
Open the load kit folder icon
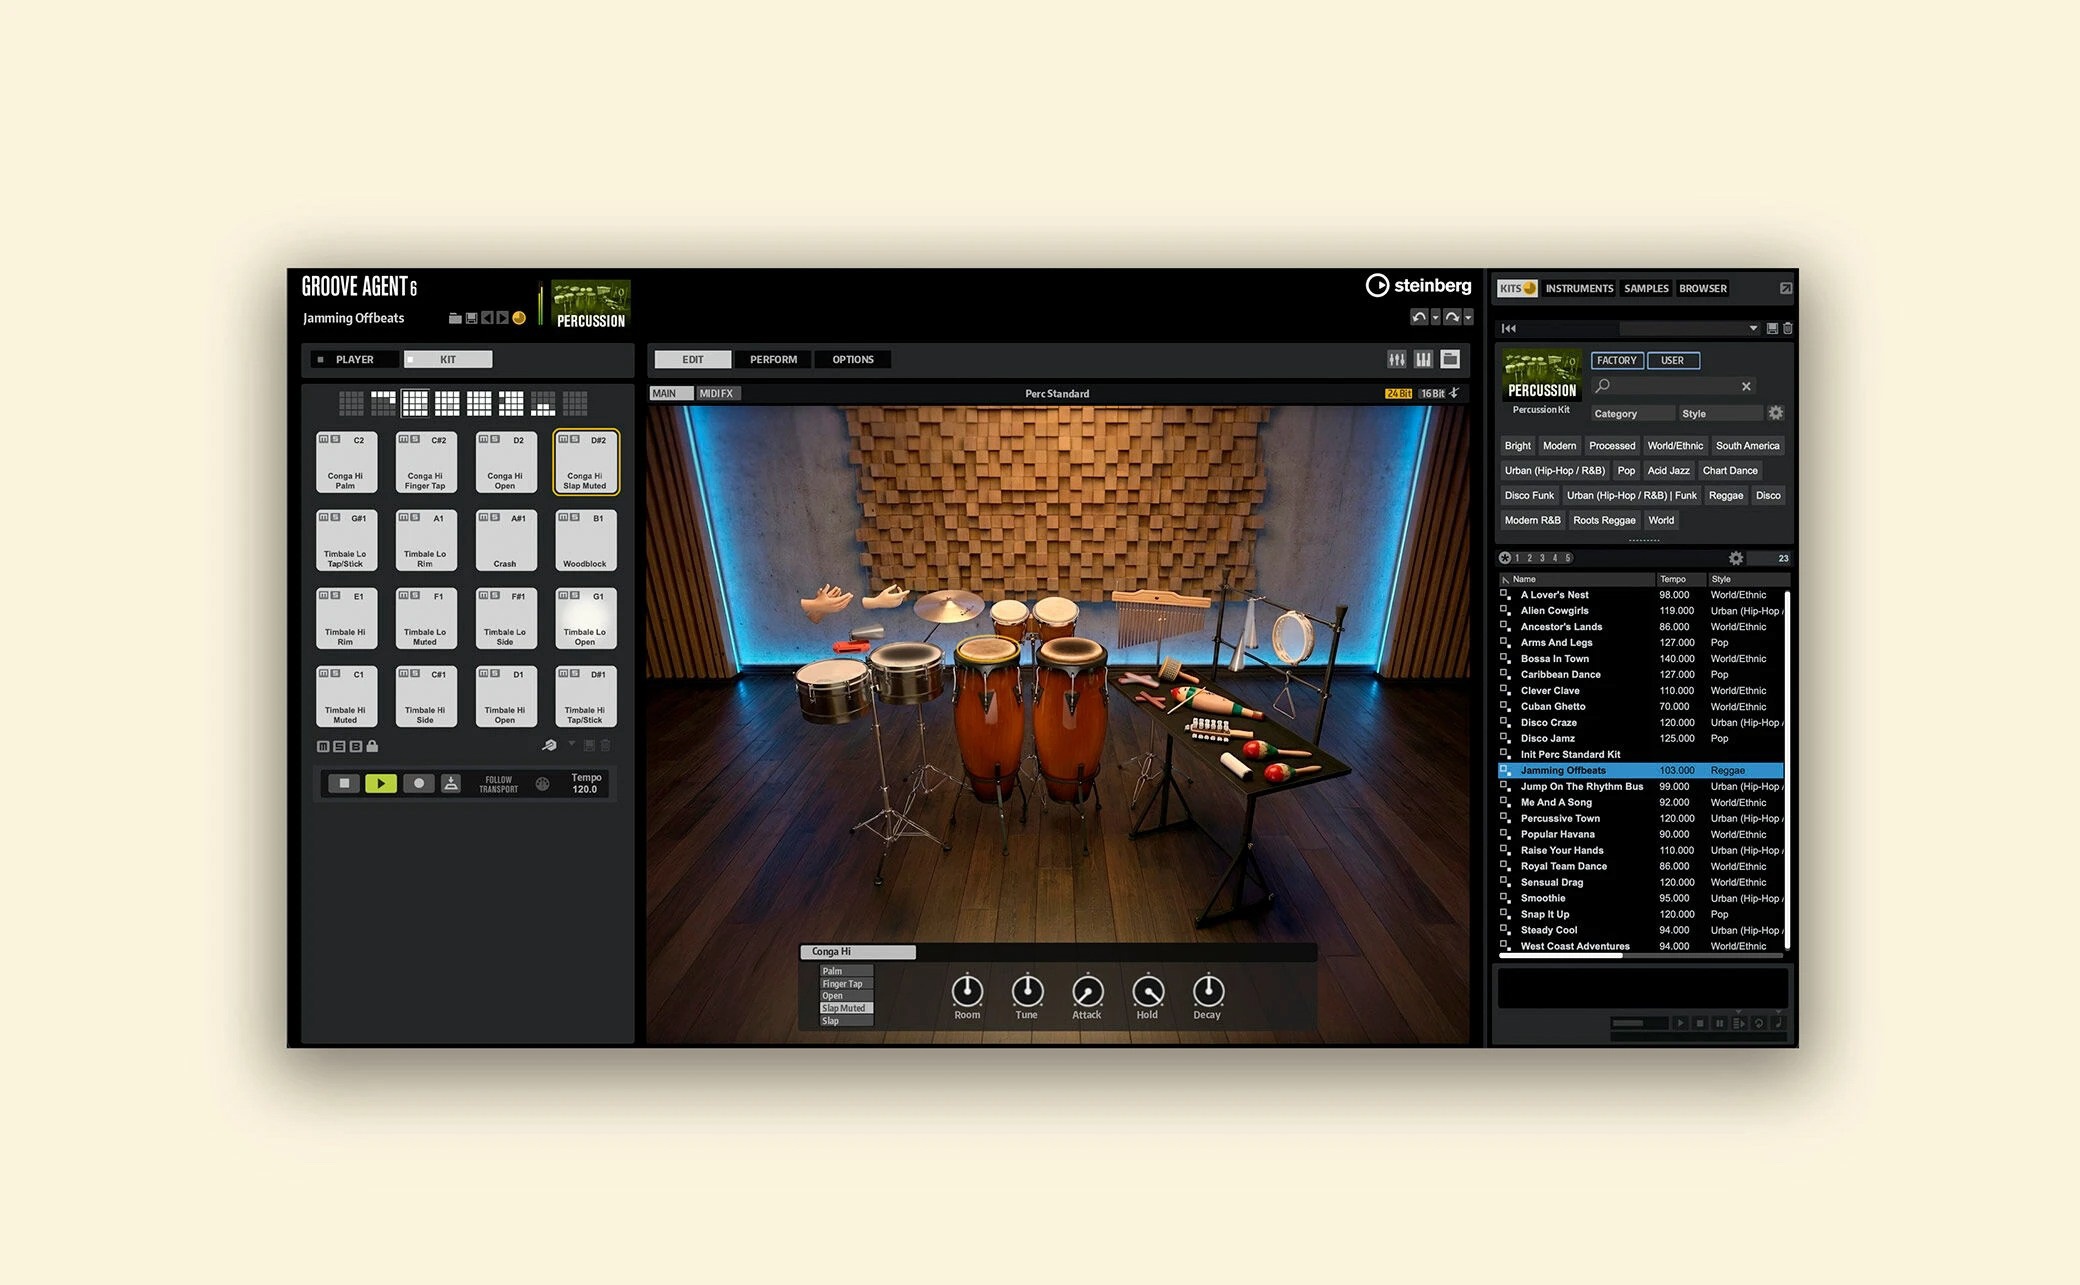click(x=455, y=318)
